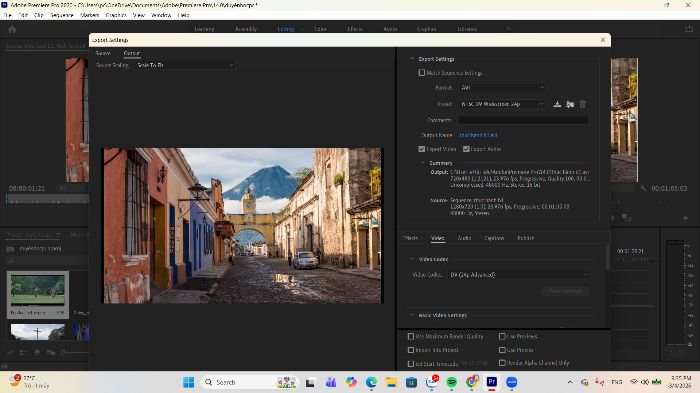700x393 pixels.
Task: Open the Preset dropdown
Action: click(502, 104)
